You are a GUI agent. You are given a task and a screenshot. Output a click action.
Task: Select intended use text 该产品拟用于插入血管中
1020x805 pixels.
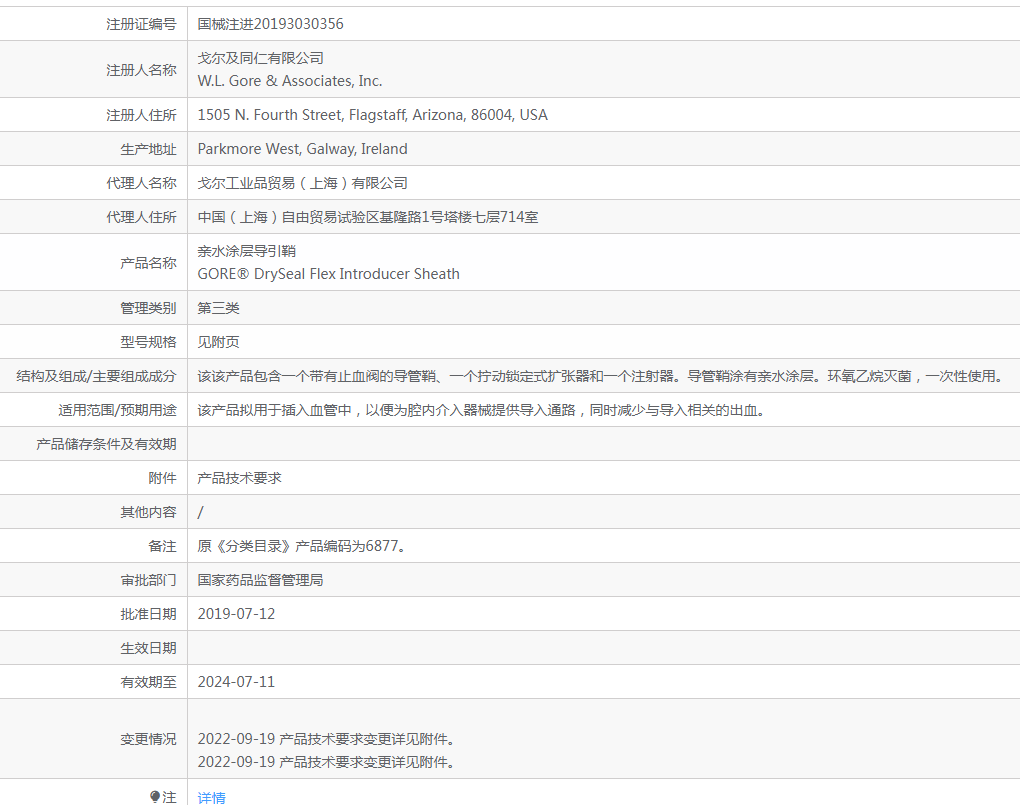[x=481, y=410]
